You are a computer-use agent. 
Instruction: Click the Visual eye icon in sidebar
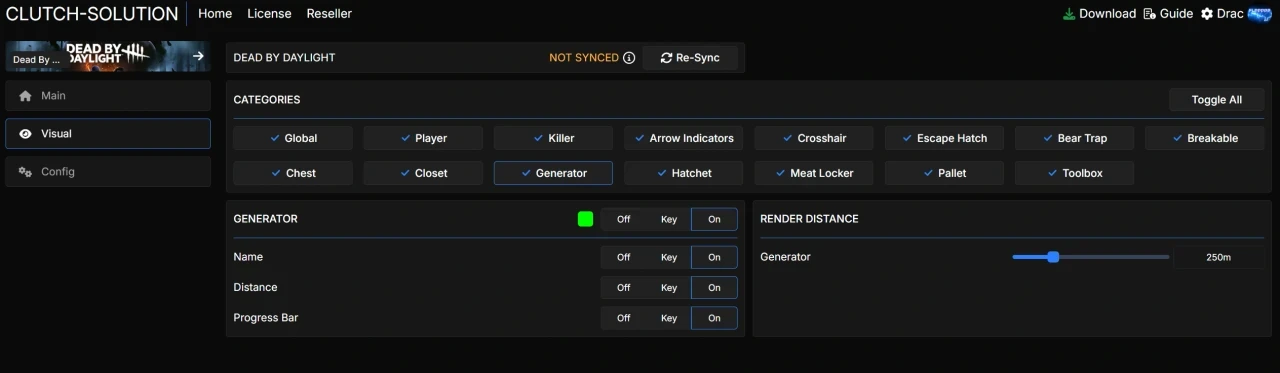point(25,134)
